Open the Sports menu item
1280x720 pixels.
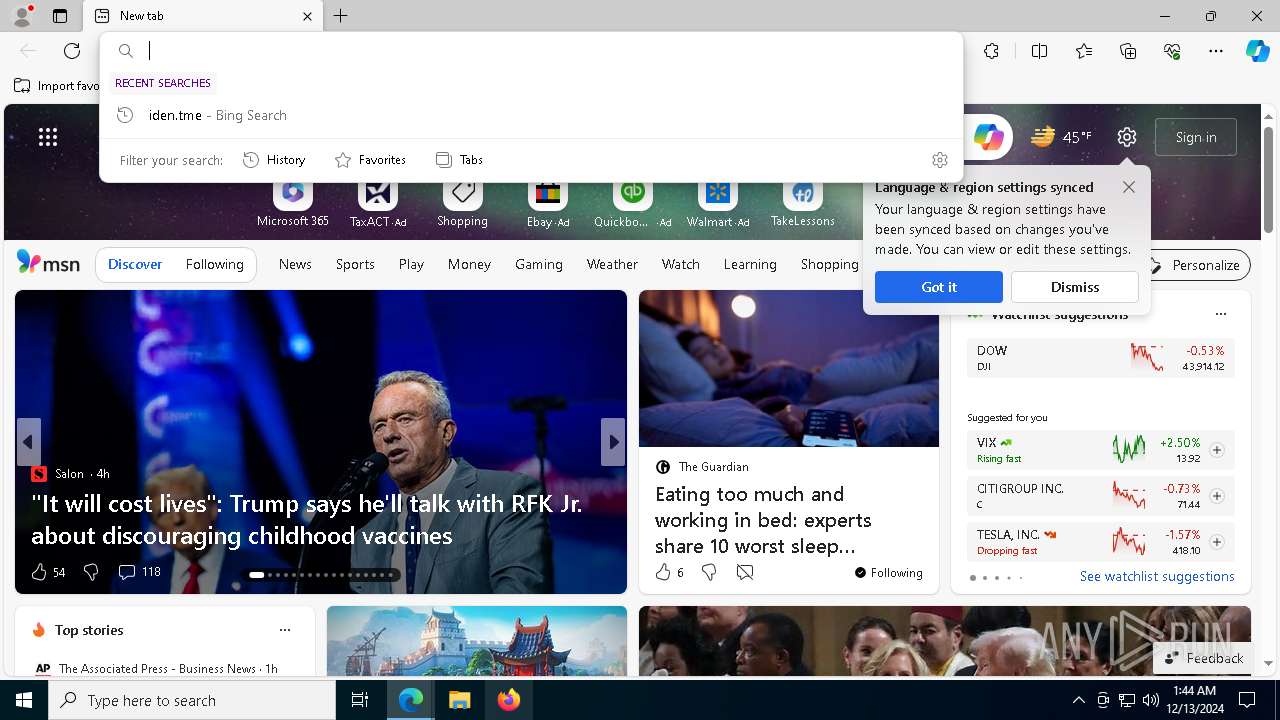coord(355,264)
